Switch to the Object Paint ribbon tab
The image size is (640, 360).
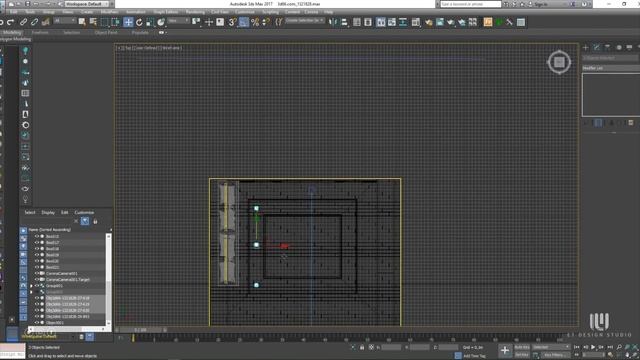click(x=106, y=32)
